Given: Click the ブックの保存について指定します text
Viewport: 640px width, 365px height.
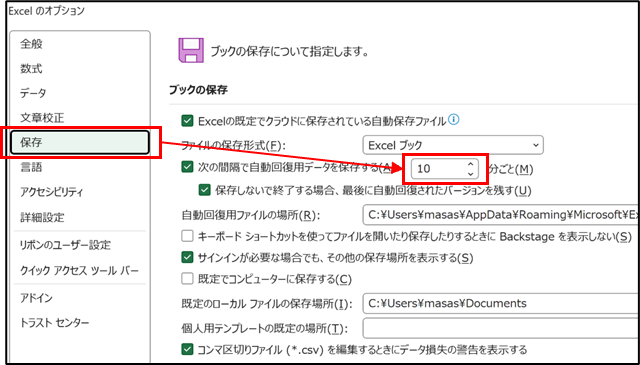Looking at the screenshot, I should pos(289,52).
